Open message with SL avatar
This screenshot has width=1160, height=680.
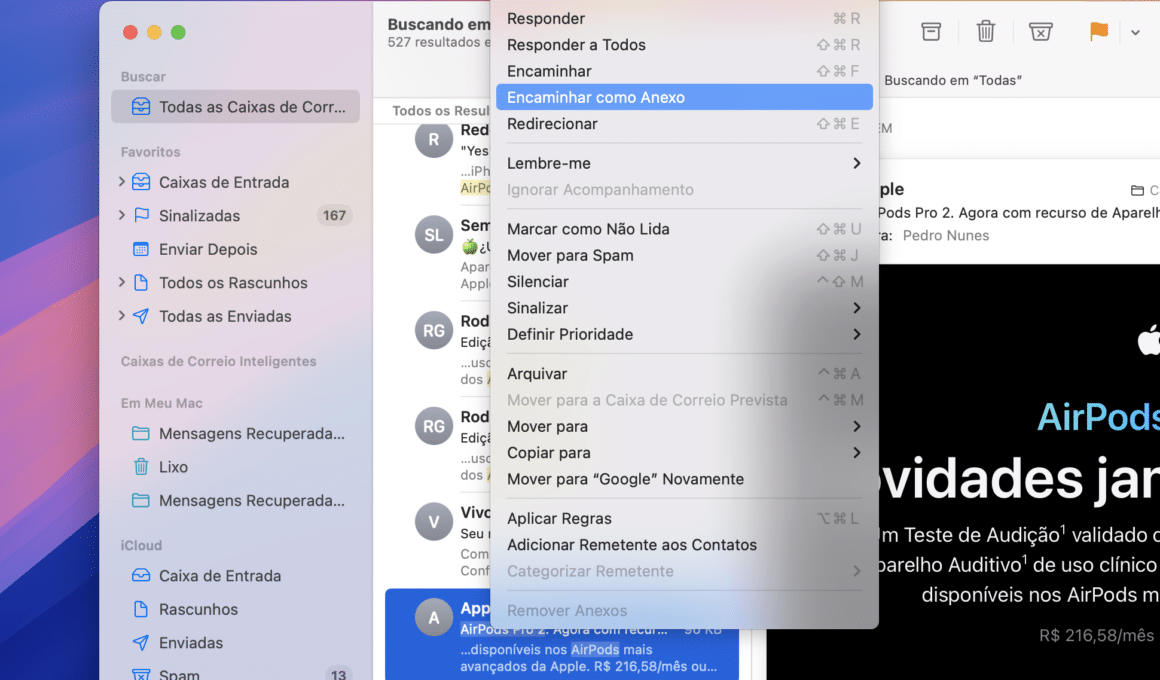tap(434, 235)
